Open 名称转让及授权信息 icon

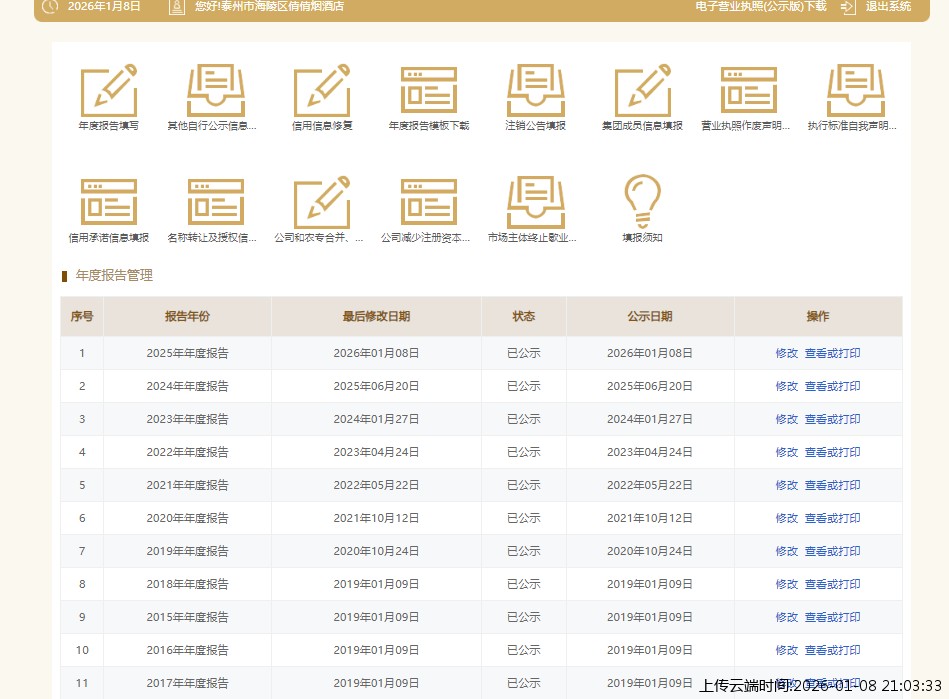coord(215,203)
